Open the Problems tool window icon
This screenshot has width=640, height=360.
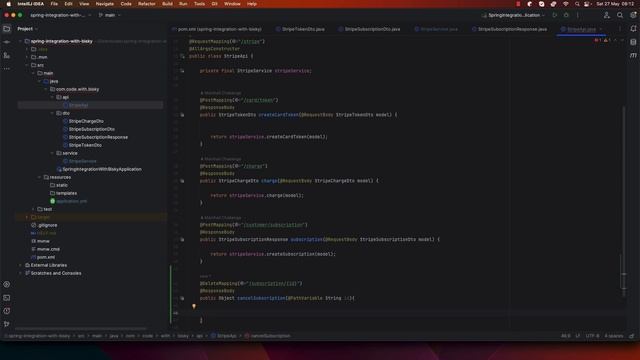click(x=7, y=311)
